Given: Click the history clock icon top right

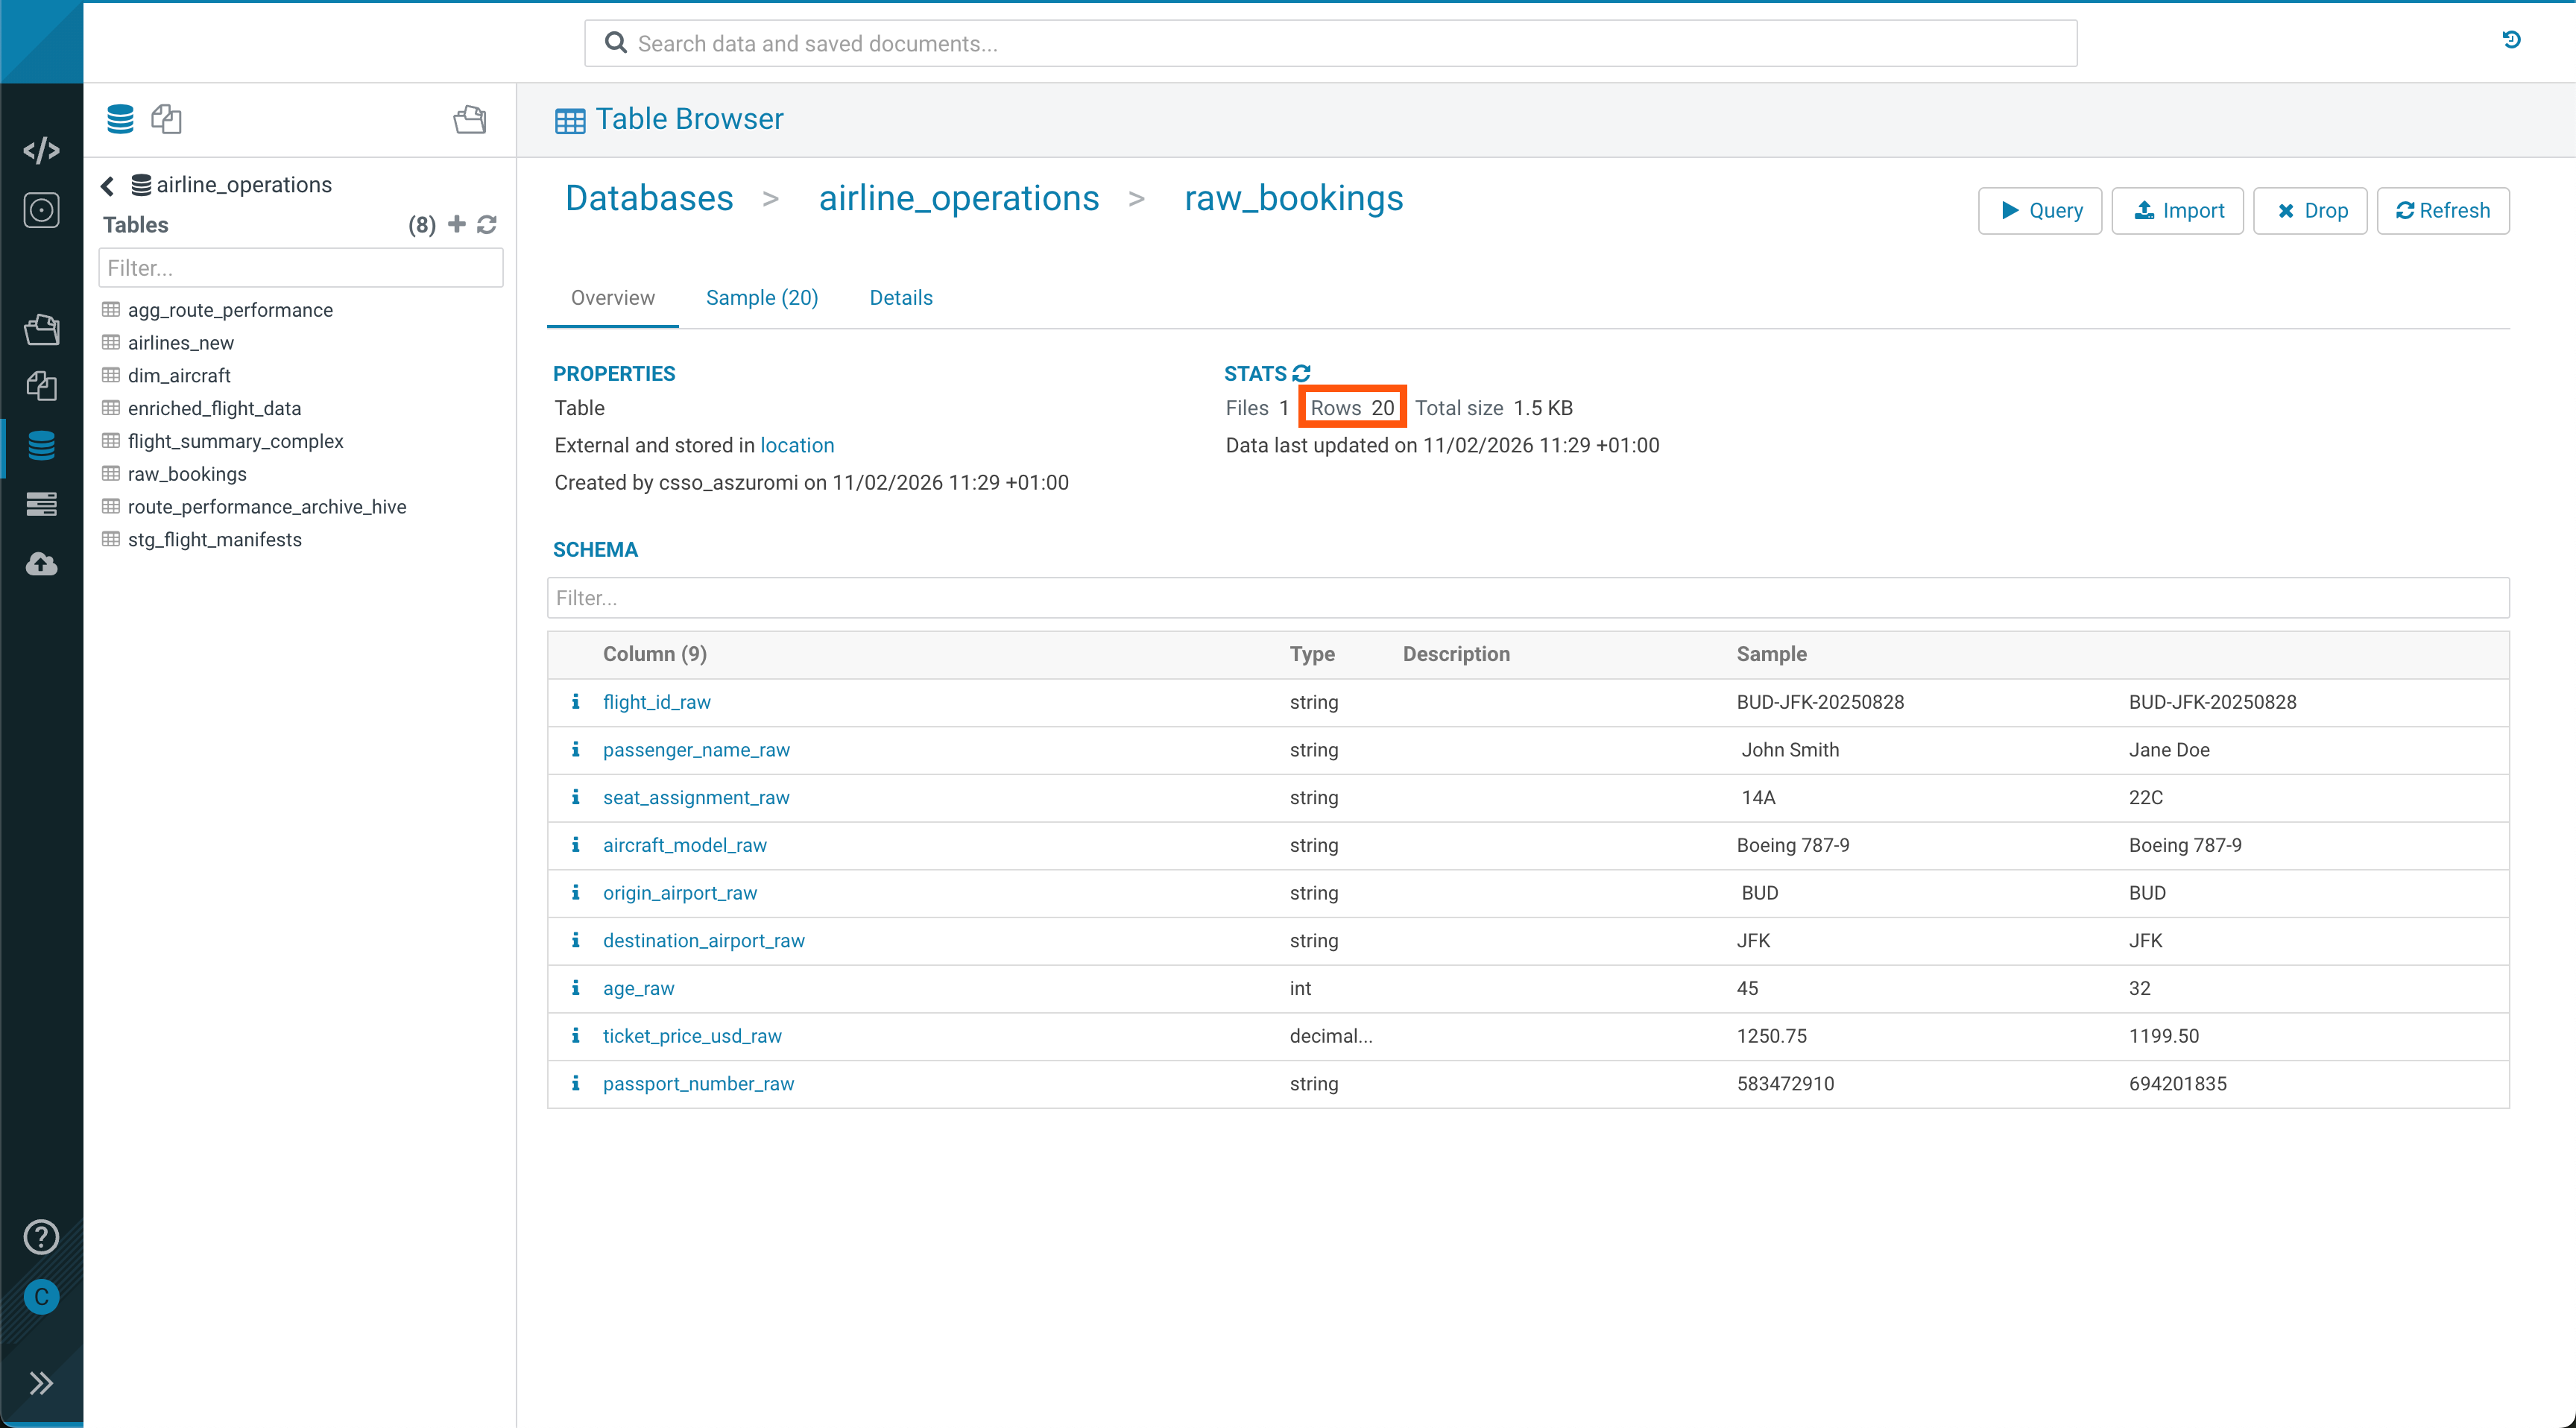Looking at the screenshot, I should point(2511,40).
